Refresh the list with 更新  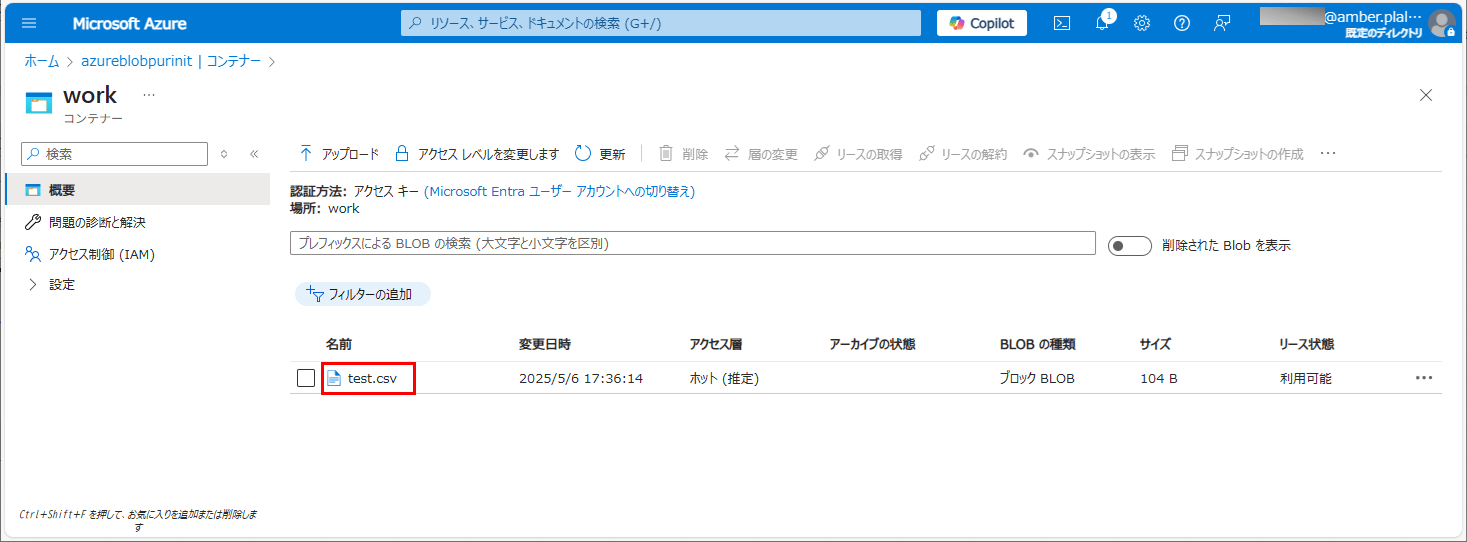tap(600, 154)
